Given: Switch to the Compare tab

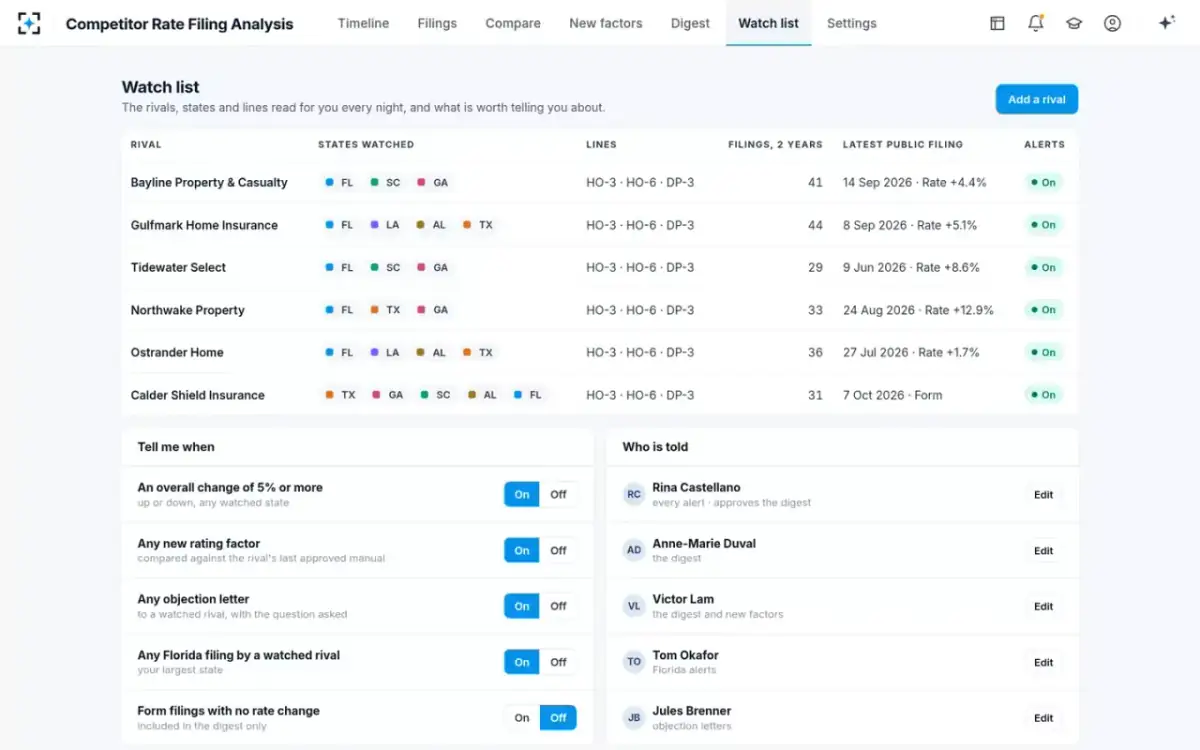Looking at the screenshot, I should [x=513, y=23].
